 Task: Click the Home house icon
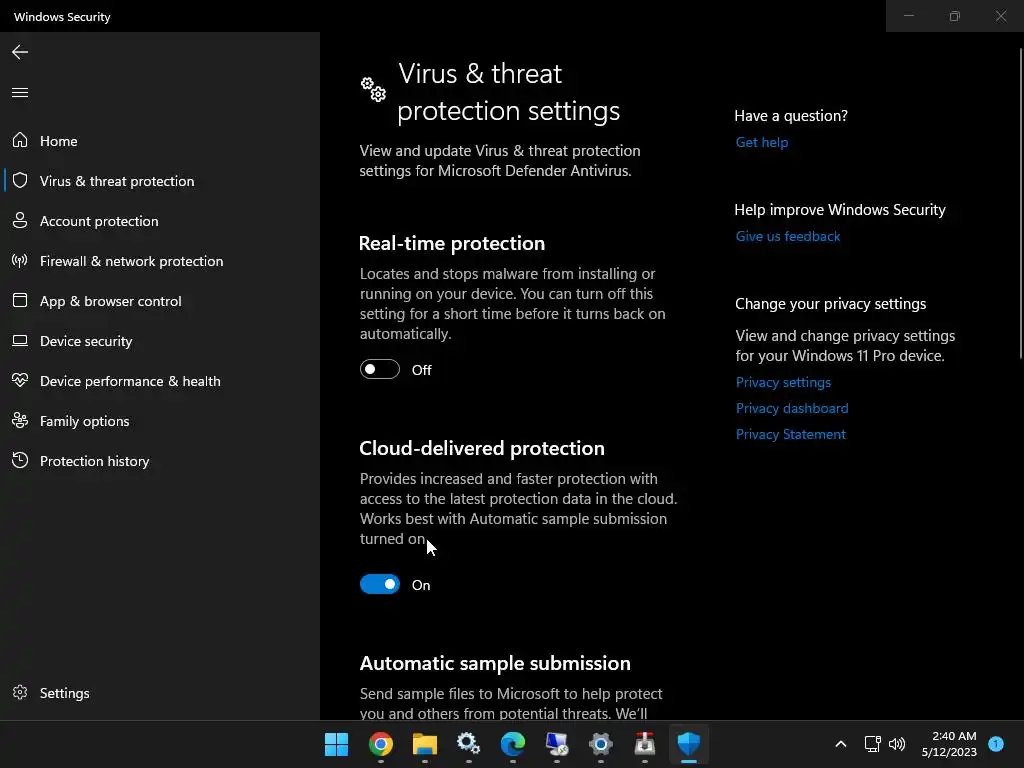point(20,140)
